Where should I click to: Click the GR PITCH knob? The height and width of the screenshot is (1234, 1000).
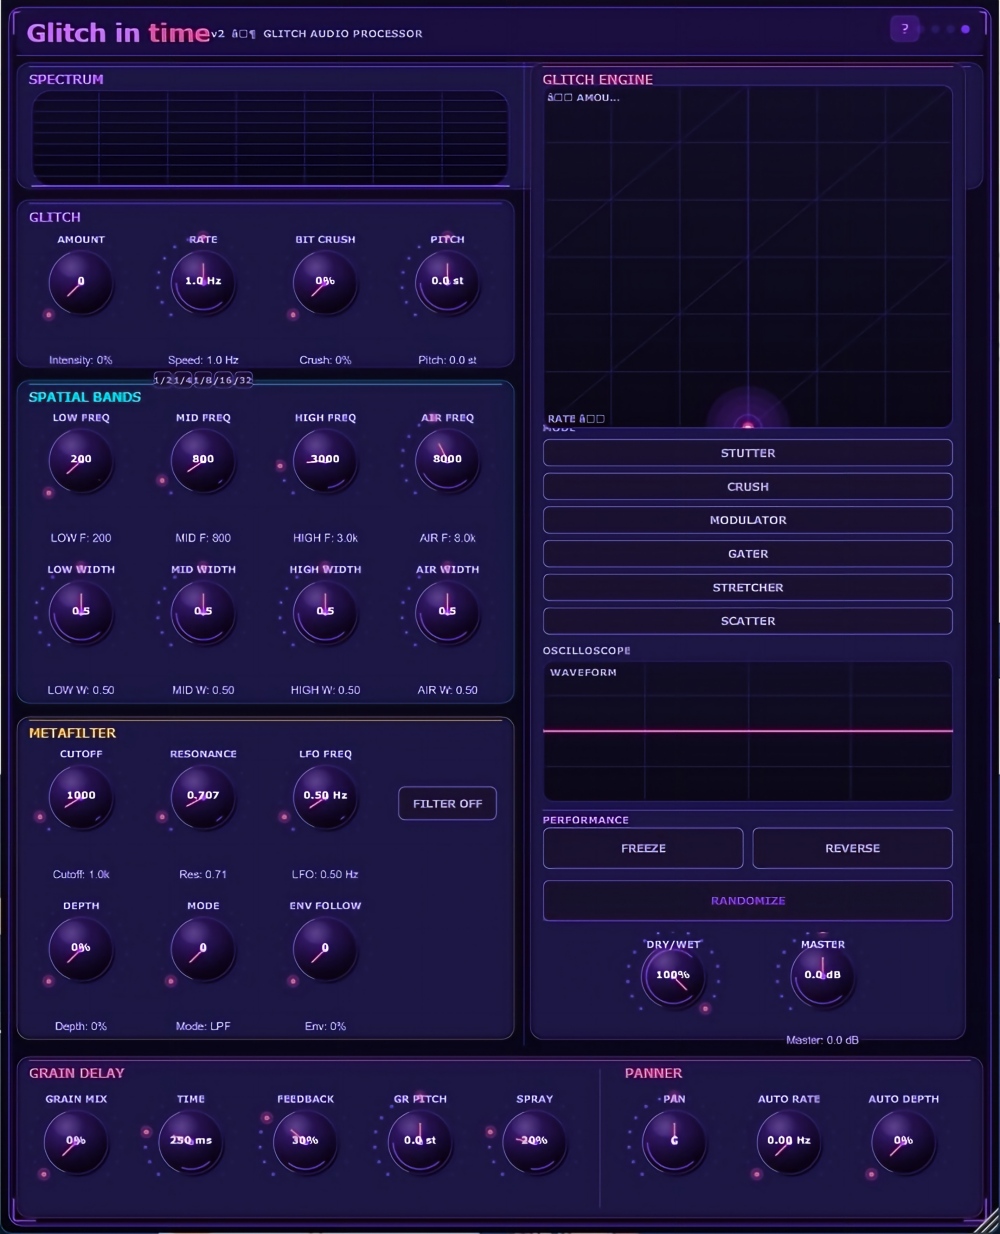(x=420, y=1142)
